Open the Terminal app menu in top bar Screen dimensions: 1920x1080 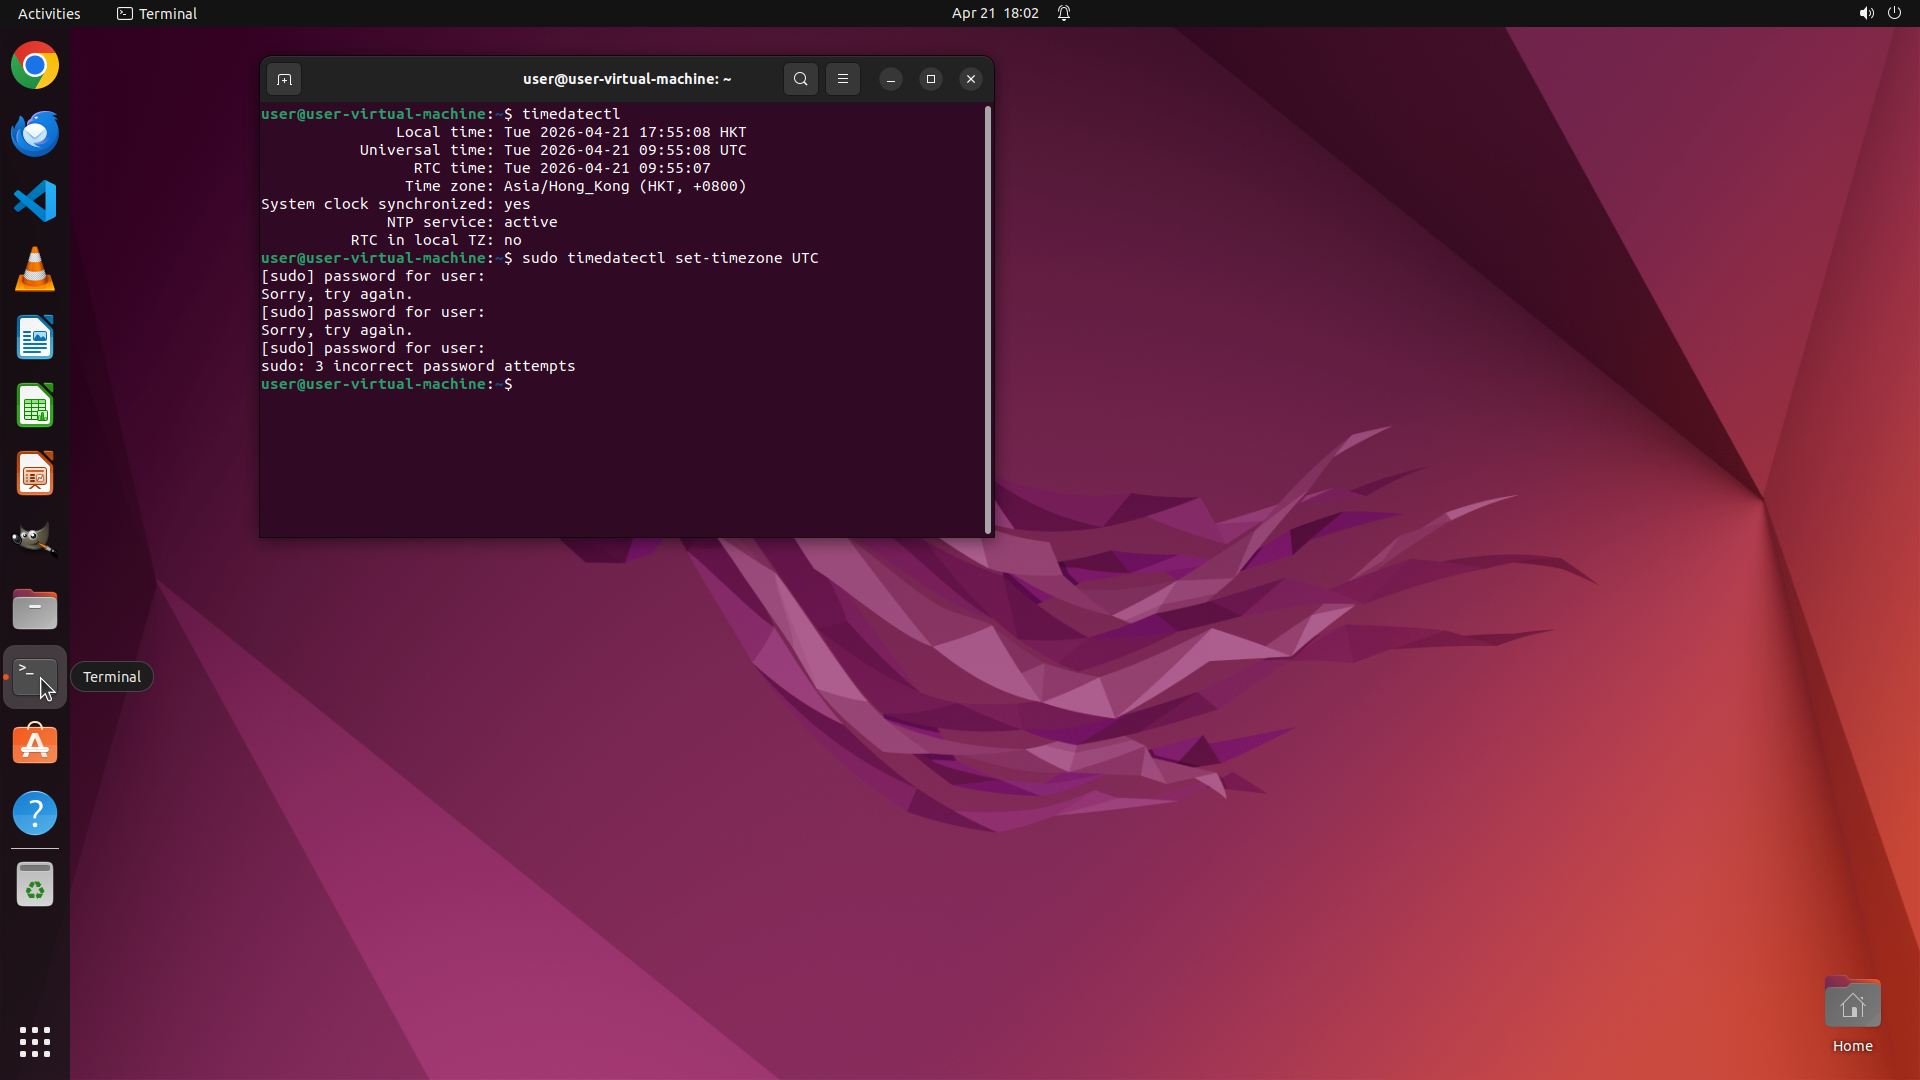(x=157, y=13)
